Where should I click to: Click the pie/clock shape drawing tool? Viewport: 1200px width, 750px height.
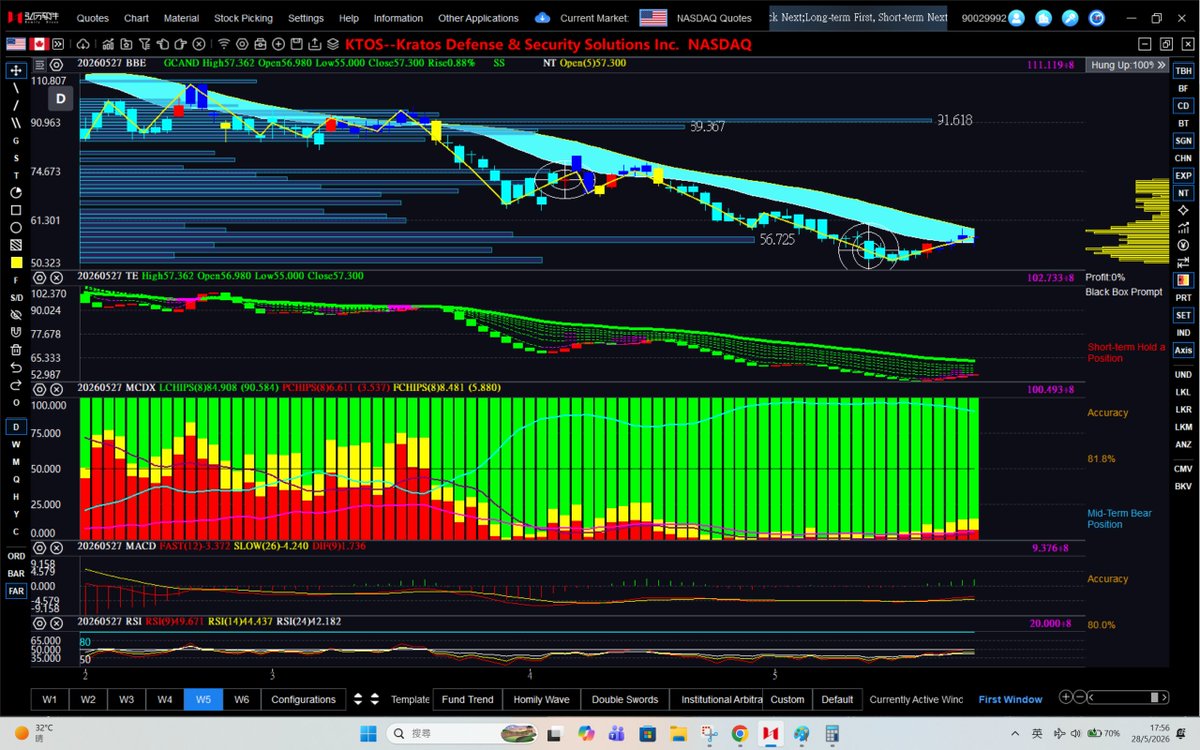[16, 192]
